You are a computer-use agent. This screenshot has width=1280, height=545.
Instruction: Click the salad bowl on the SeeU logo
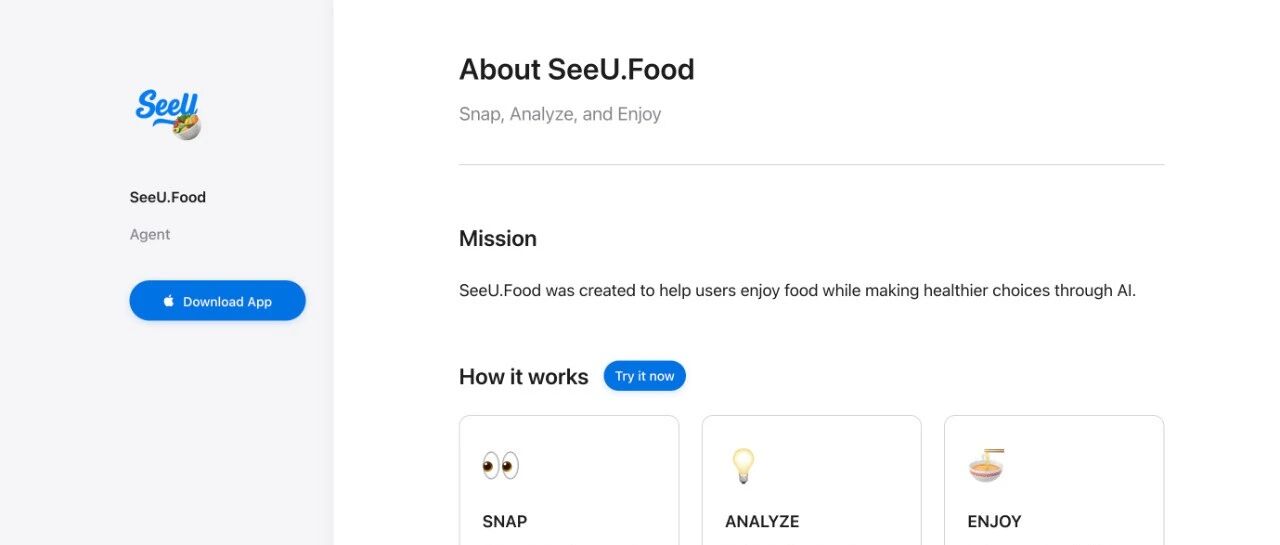187,126
